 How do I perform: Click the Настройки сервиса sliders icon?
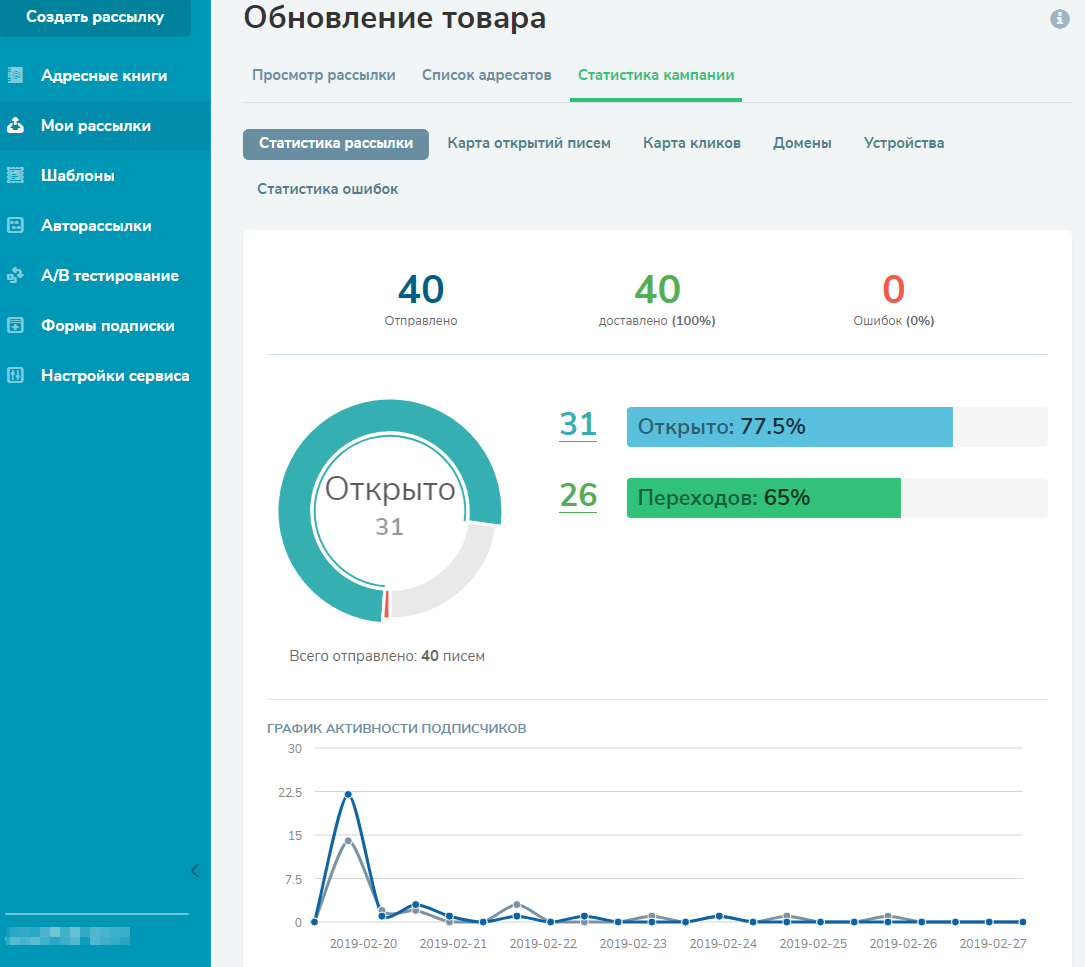15,375
